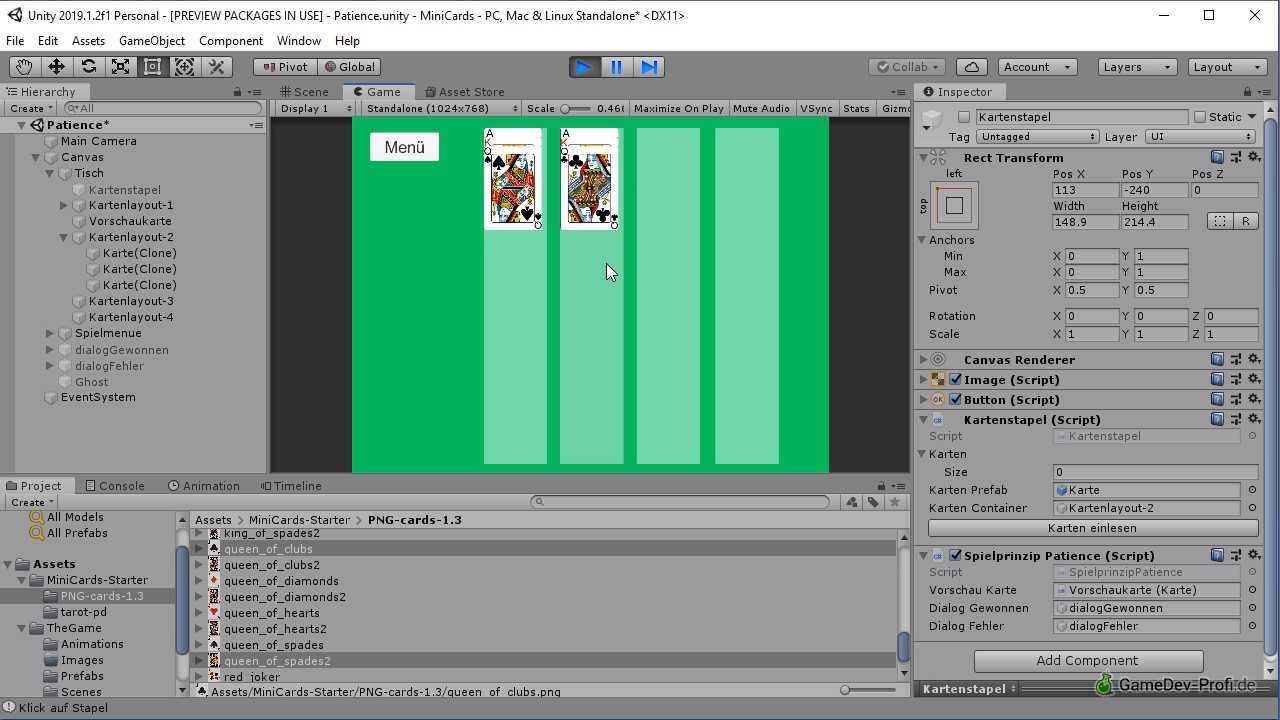Image resolution: width=1280 pixels, height=720 pixels.
Task: Open the Layout dropdown
Action: click(1227, 67)
